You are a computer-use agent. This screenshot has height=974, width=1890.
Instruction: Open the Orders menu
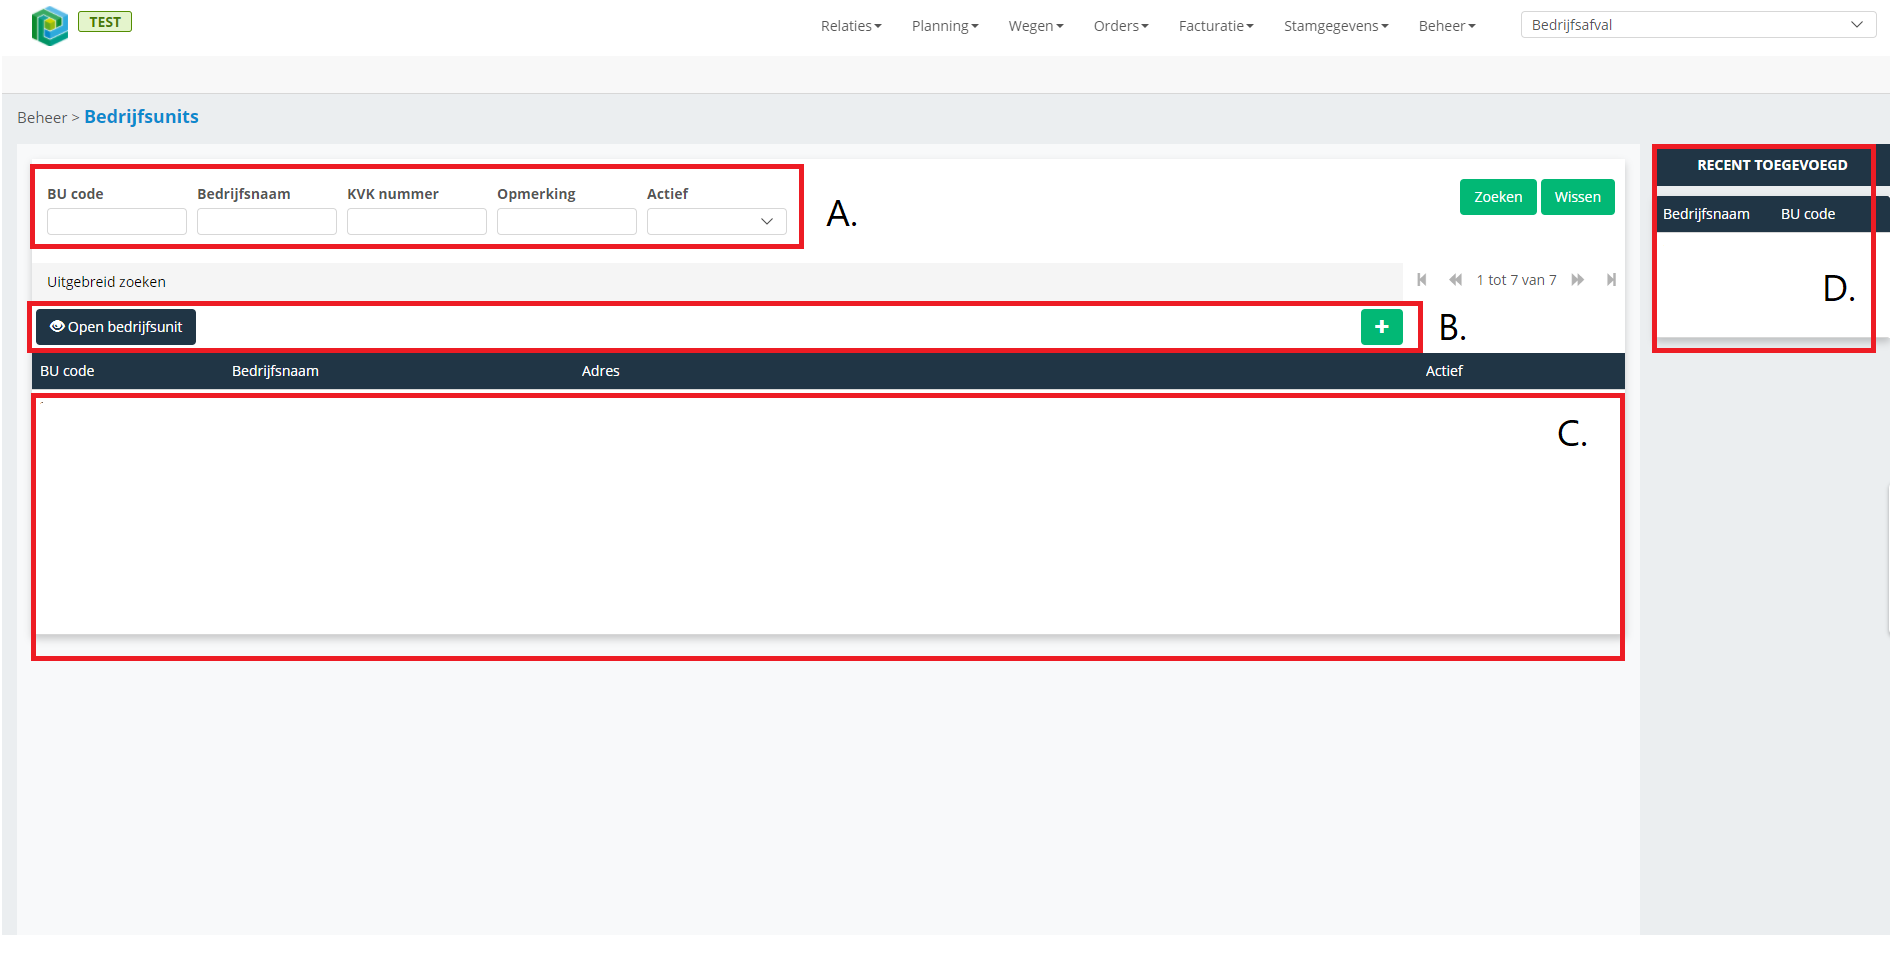tap(1121, 26)
